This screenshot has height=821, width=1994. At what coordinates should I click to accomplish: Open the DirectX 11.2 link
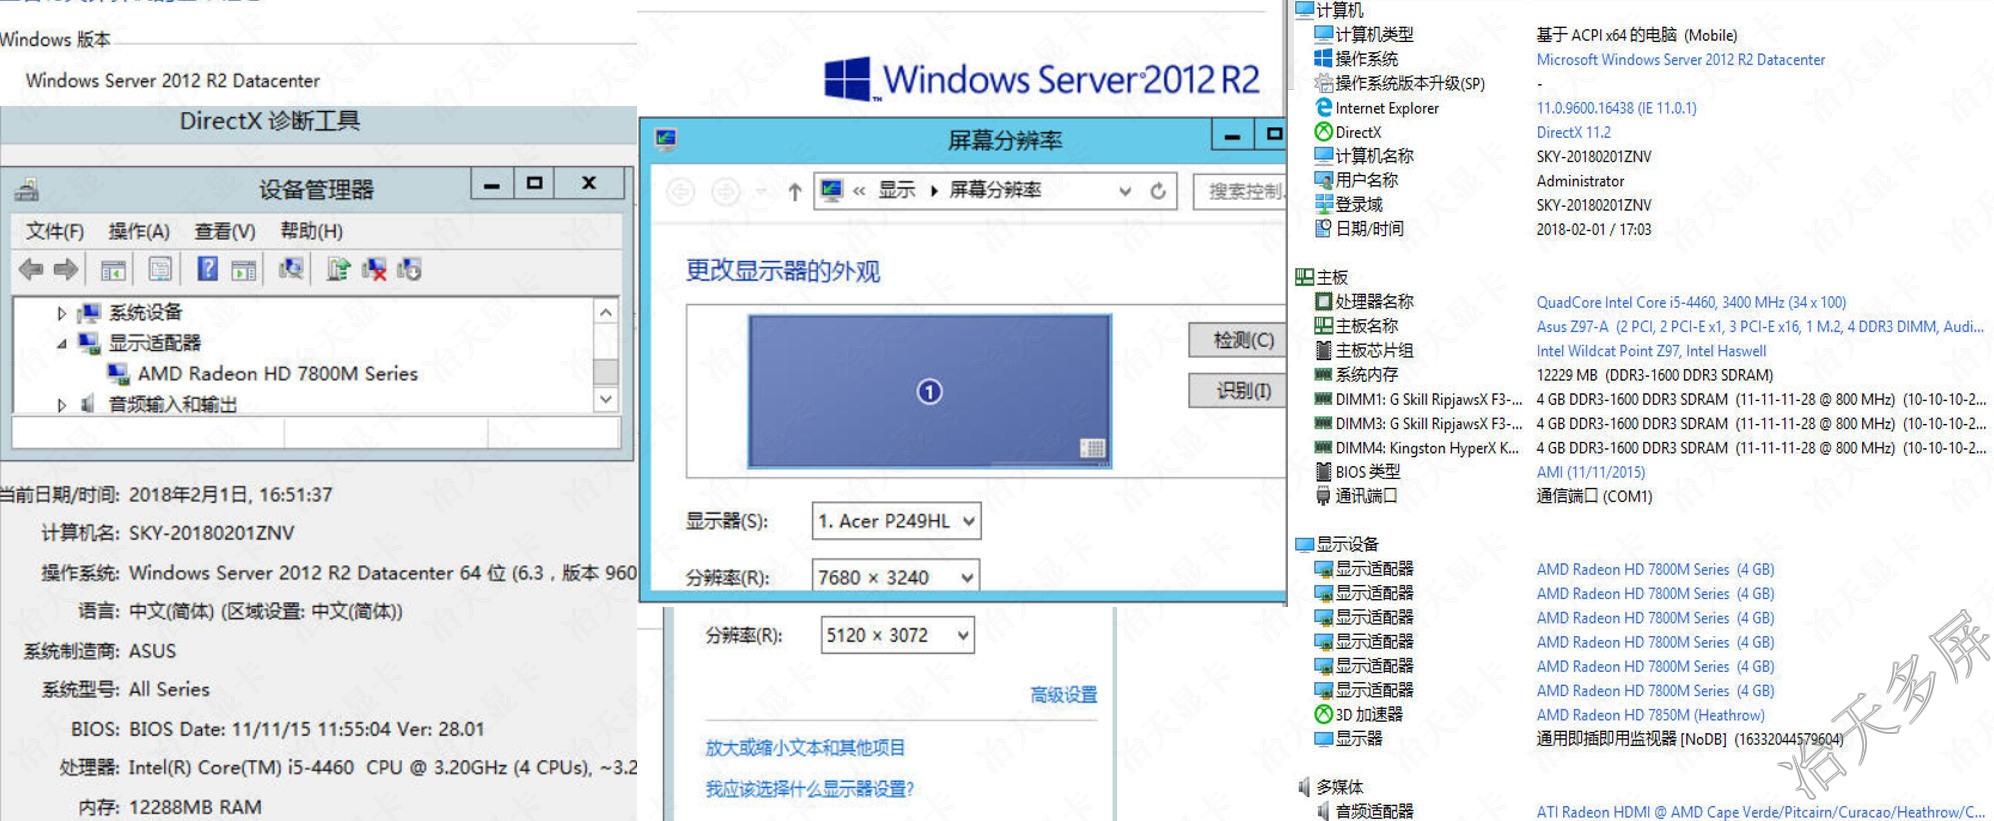(1573, 132)
